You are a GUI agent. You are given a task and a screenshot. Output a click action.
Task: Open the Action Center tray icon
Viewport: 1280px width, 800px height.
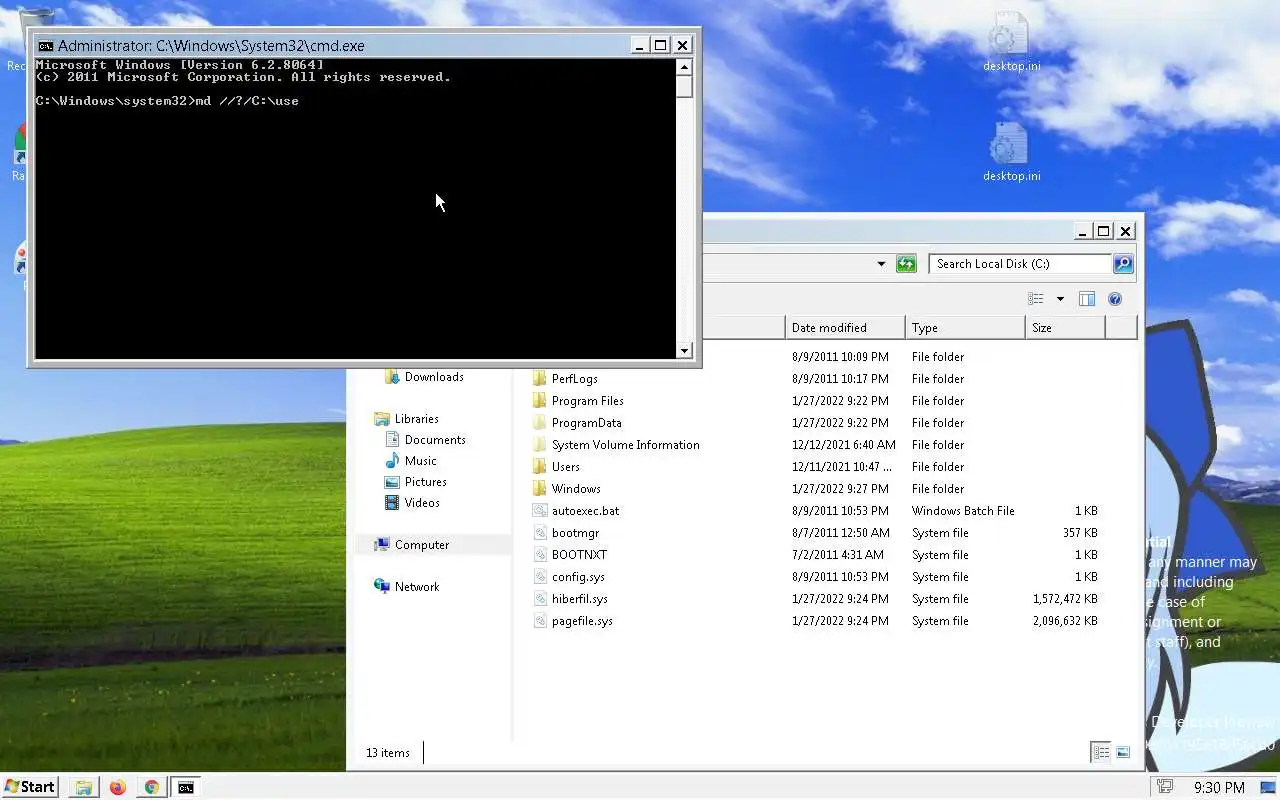tap(1164, 787)
